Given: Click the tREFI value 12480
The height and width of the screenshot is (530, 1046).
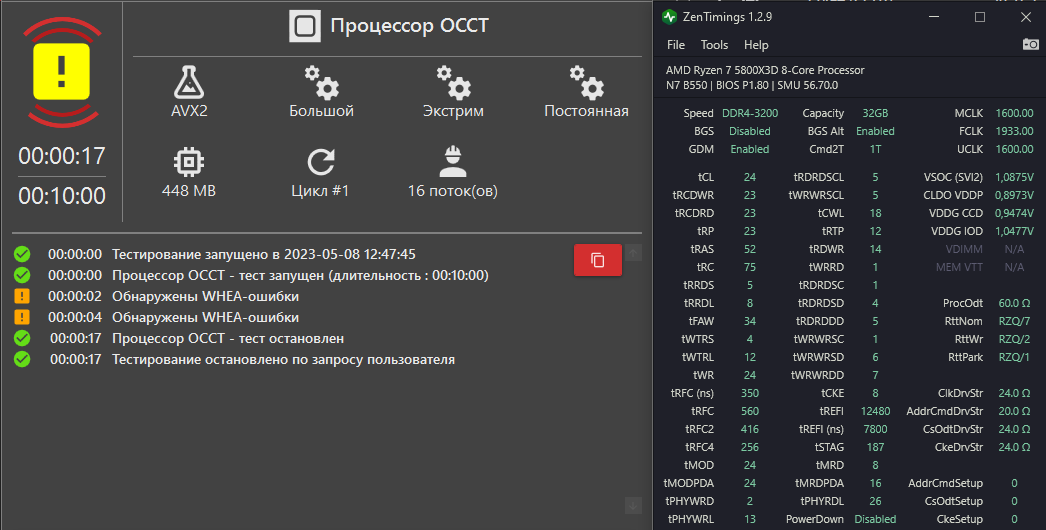Looking at the screenshot, I should [875, 411].
